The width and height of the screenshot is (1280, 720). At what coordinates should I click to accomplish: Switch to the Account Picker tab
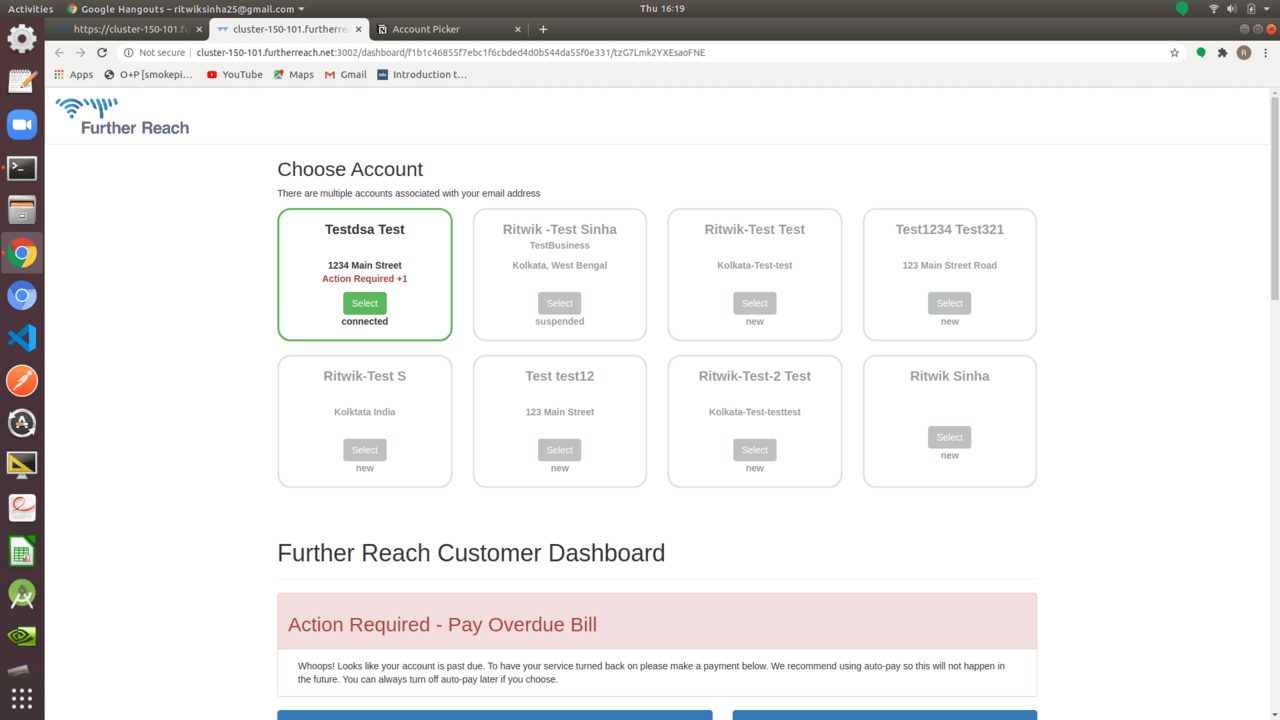pyautogui.click(x=445, y=29)
